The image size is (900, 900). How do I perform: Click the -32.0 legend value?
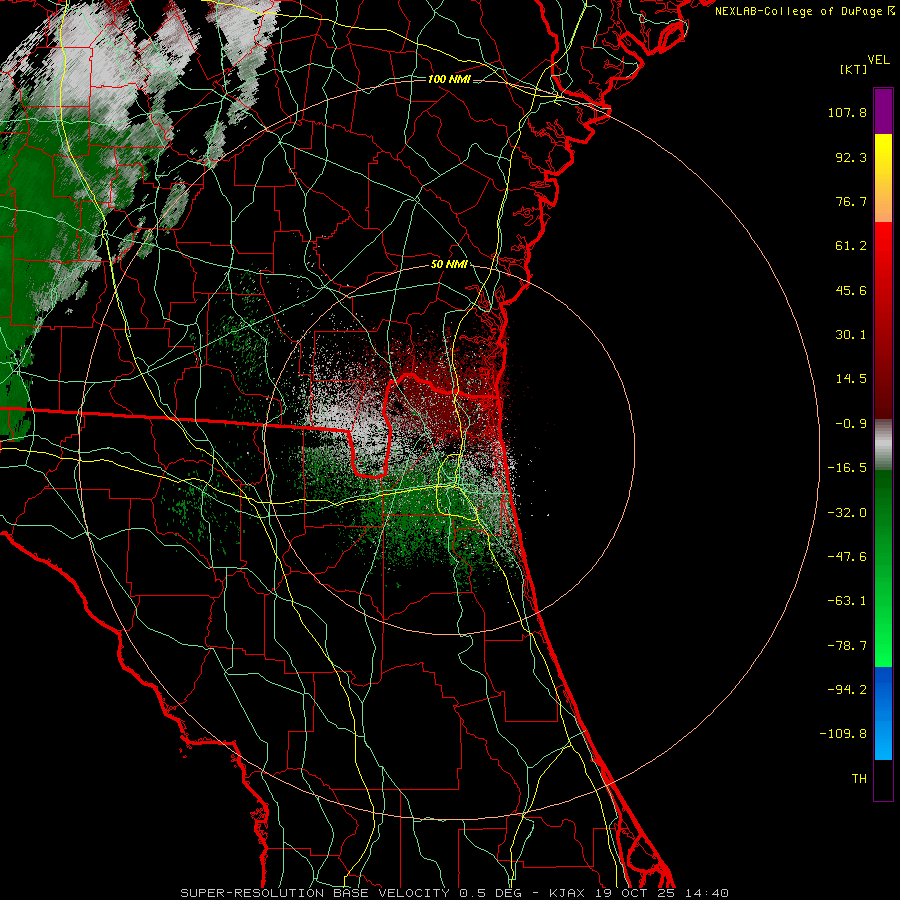point(847,513)
